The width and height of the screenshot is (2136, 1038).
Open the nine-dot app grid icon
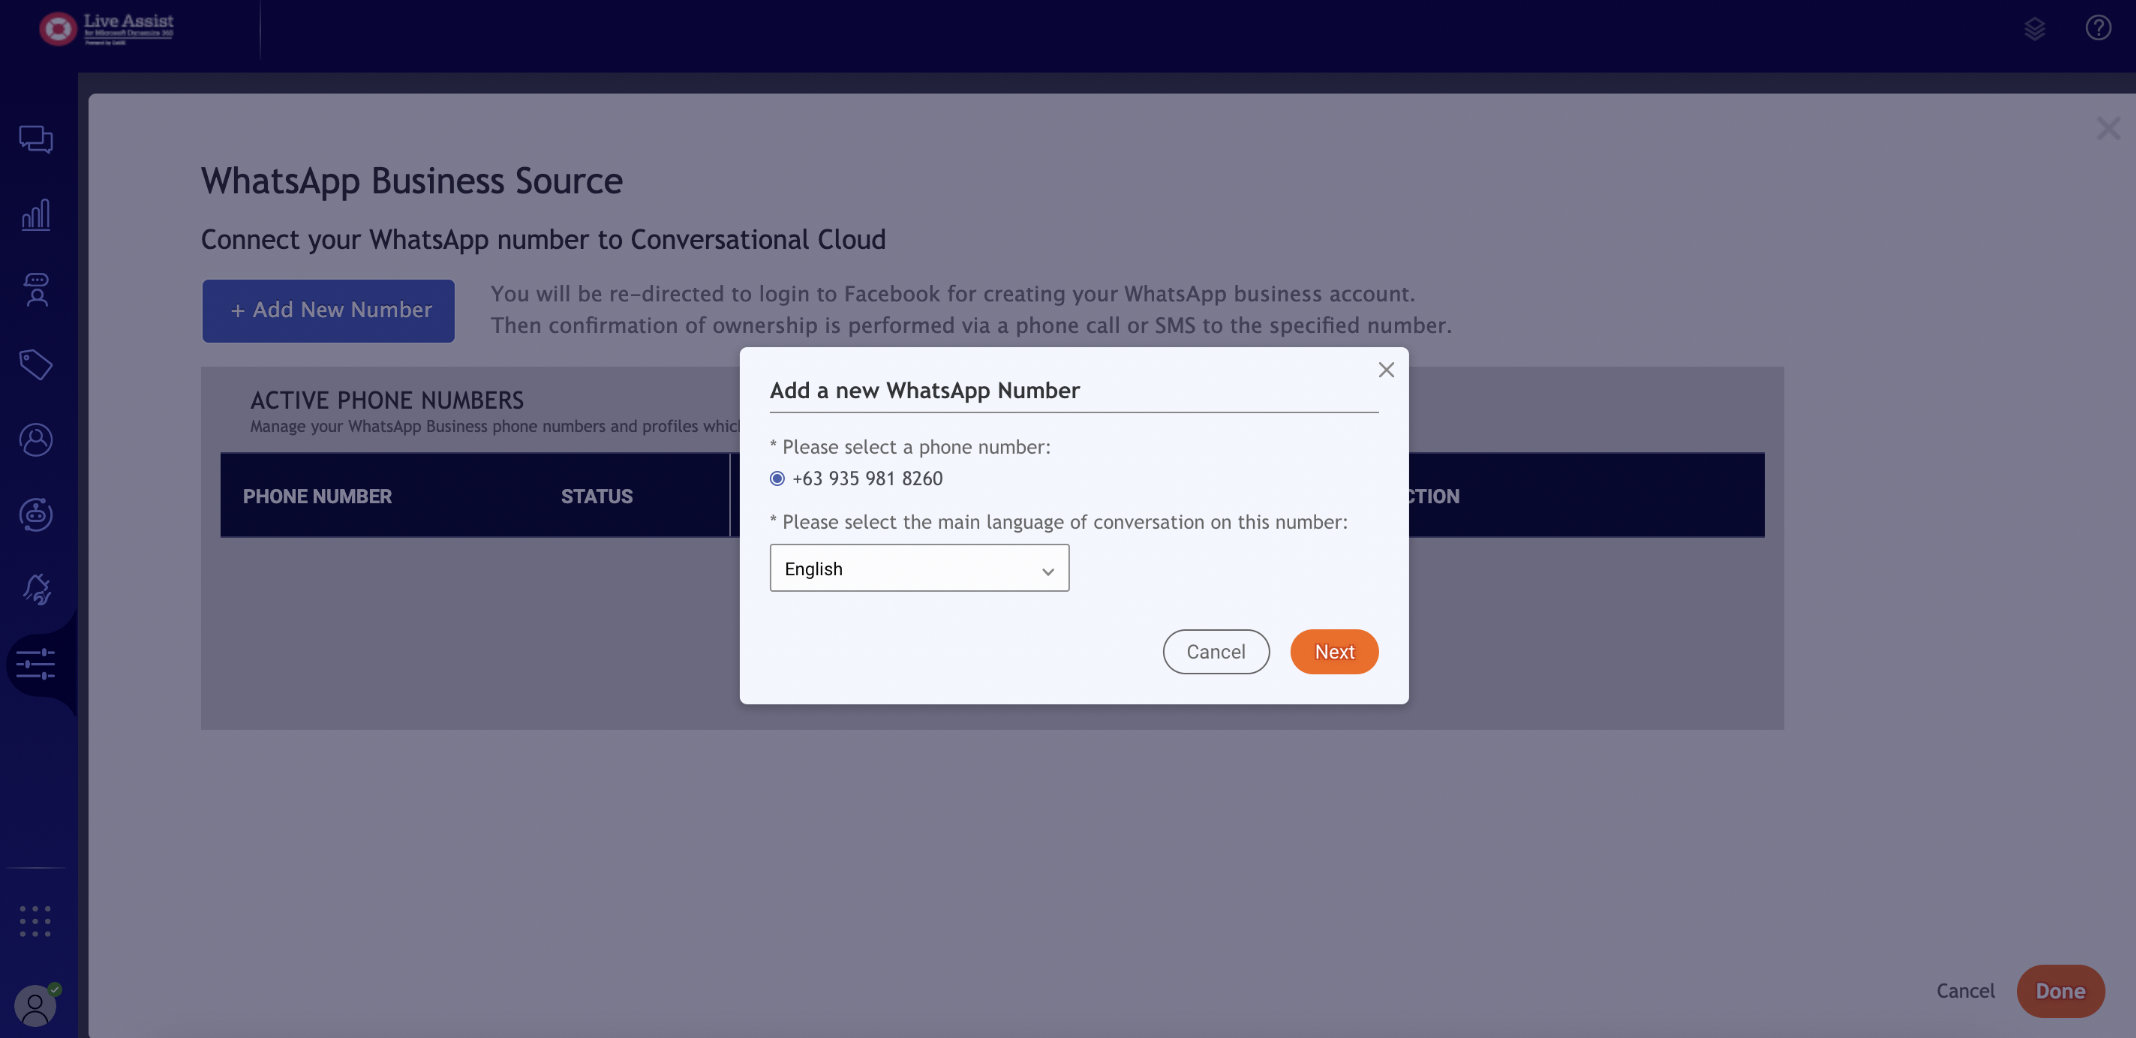click(x=35, y=921)
